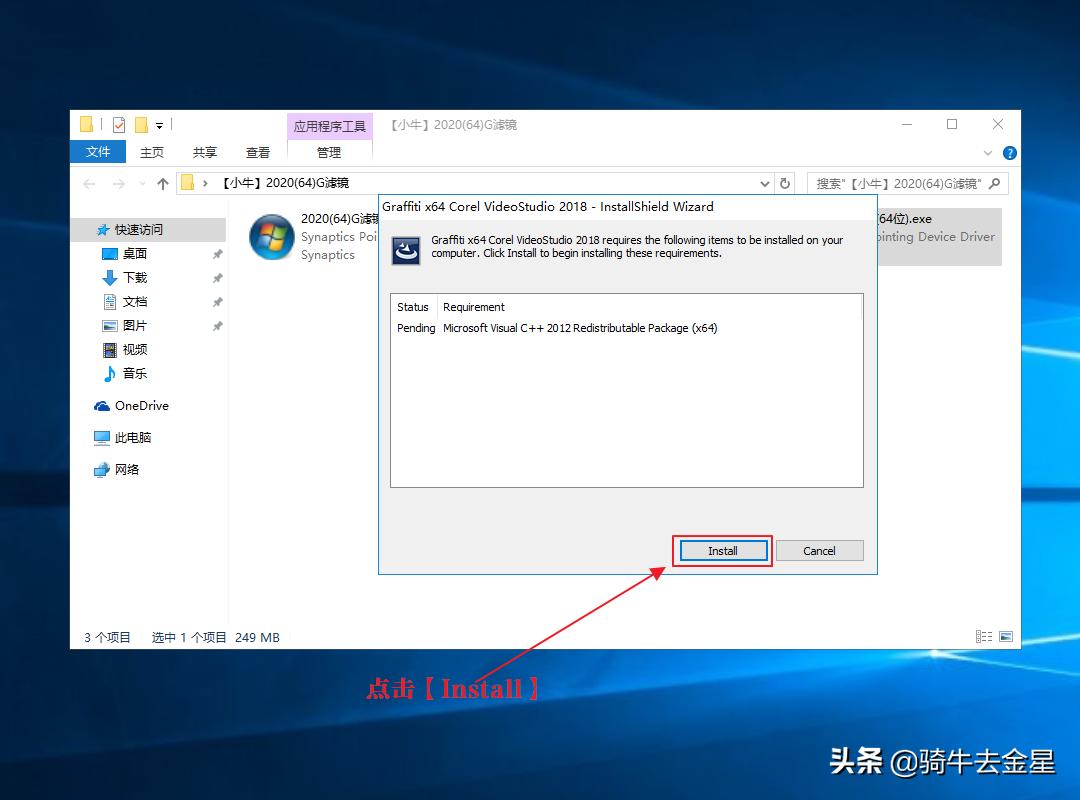Open 下载 in the navigation pane
This screenshot has width=1080, height=800.
tap(135, 278)
